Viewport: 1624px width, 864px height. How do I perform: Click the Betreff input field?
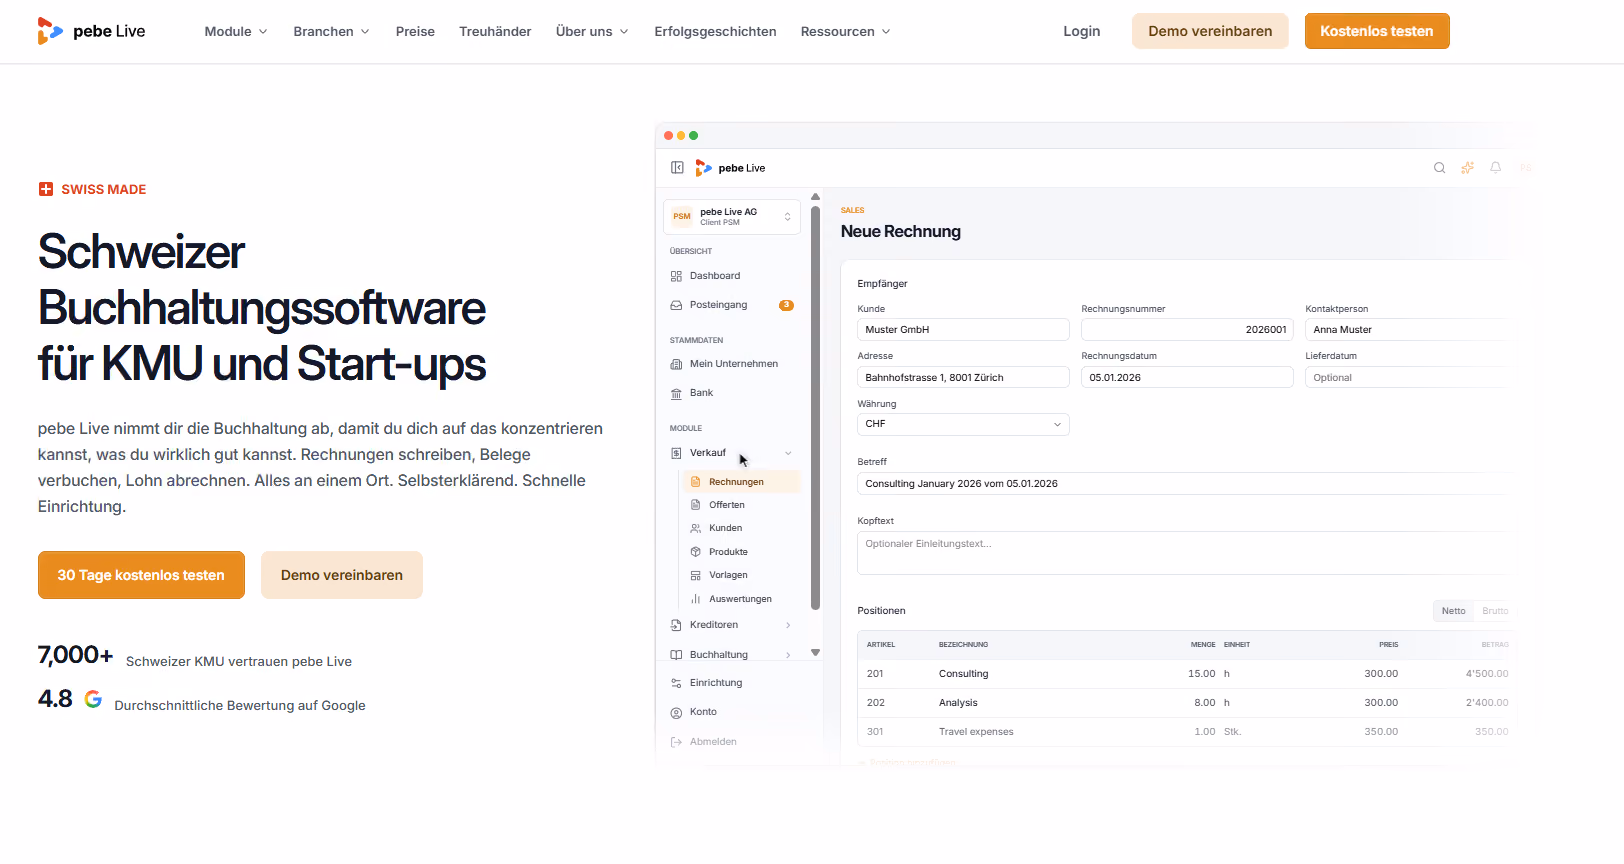coord(1185,484)
